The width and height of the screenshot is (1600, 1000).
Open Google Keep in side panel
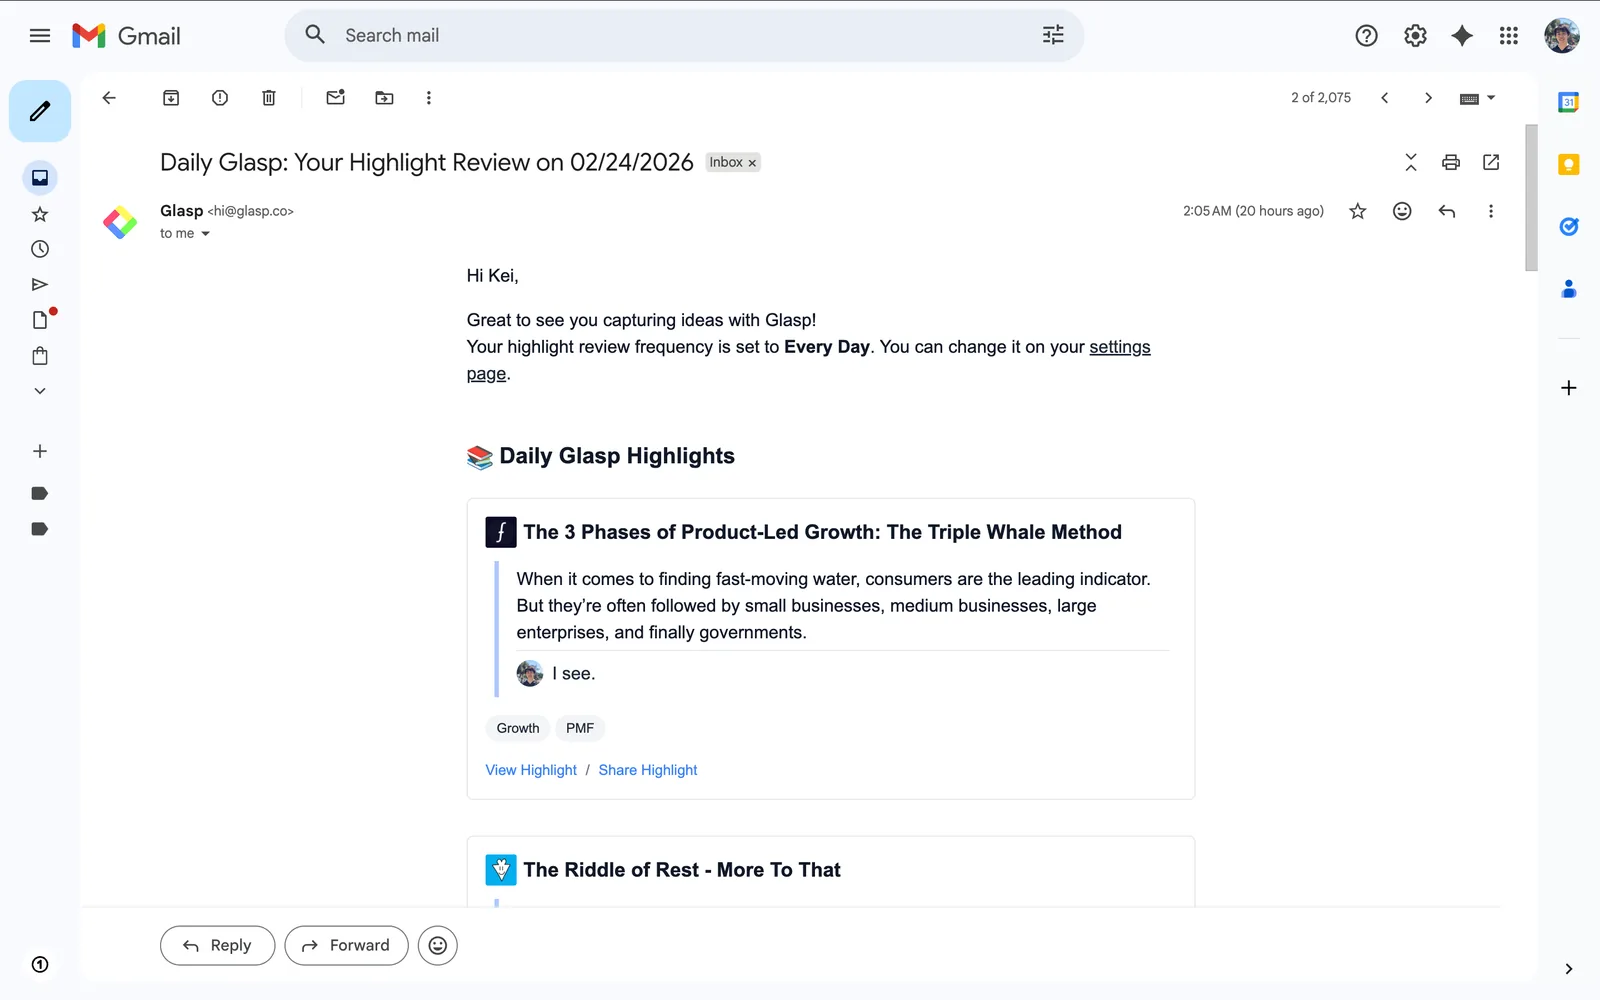click(1569, 165)
